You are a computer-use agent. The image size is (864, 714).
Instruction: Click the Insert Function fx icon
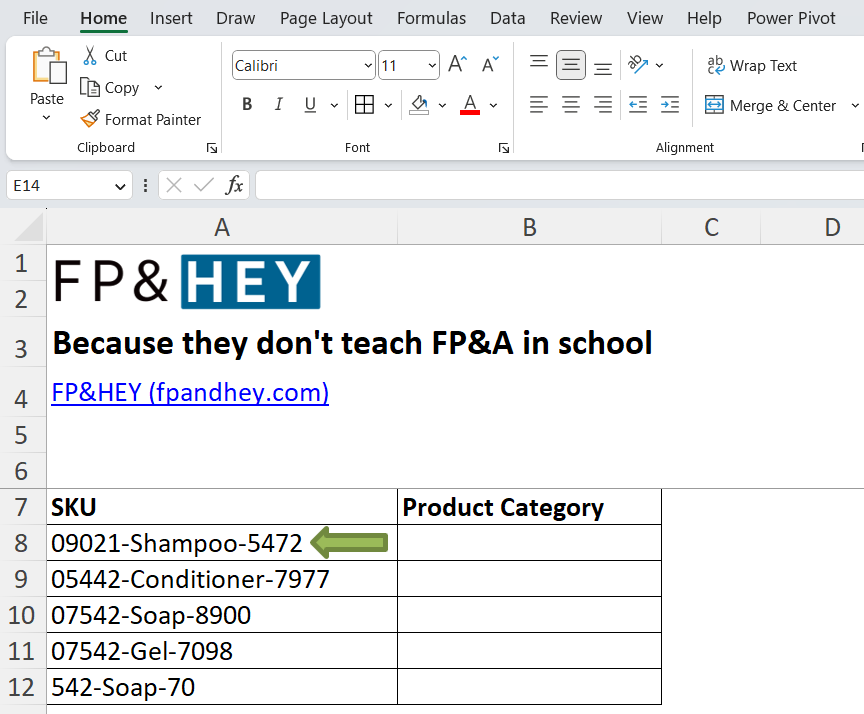click(234, 185)
